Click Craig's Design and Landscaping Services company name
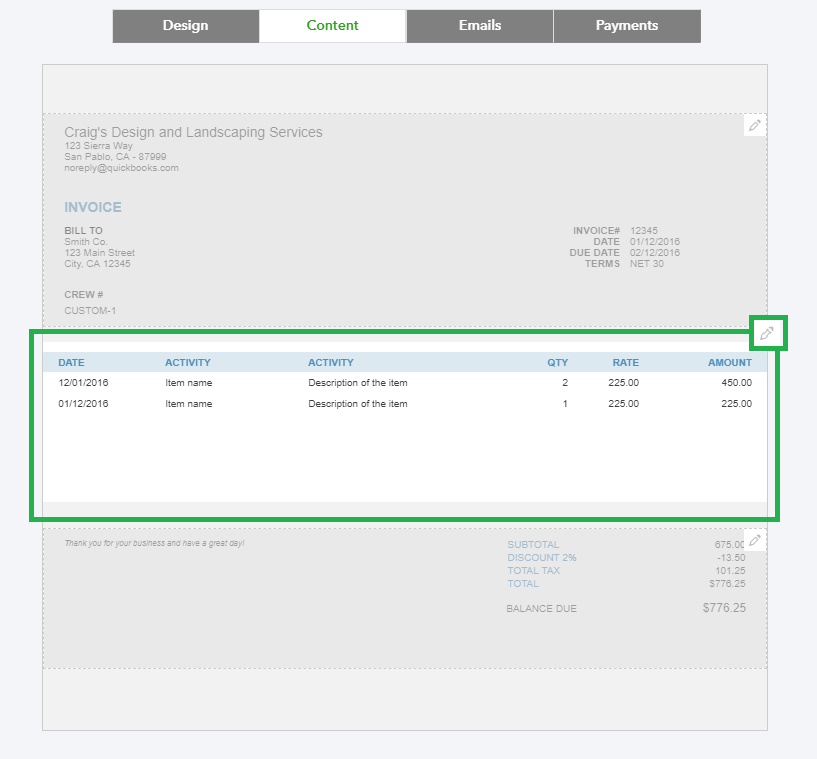This screenshot has width=817, height=759. tap(192, 132)
